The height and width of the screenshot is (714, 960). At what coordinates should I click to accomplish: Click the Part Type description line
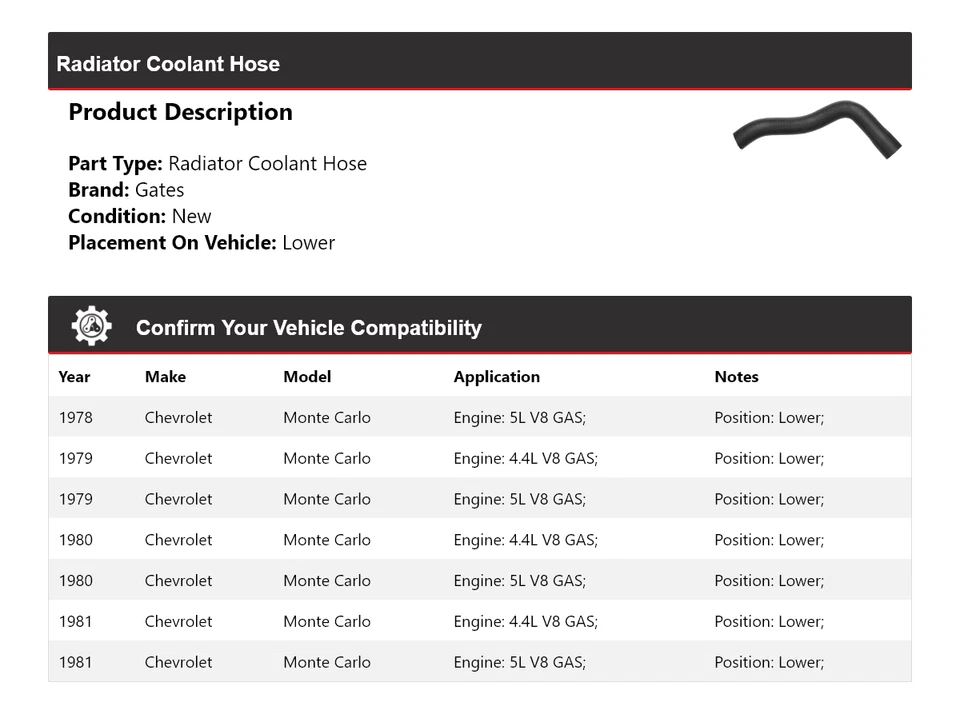point(217,164)
